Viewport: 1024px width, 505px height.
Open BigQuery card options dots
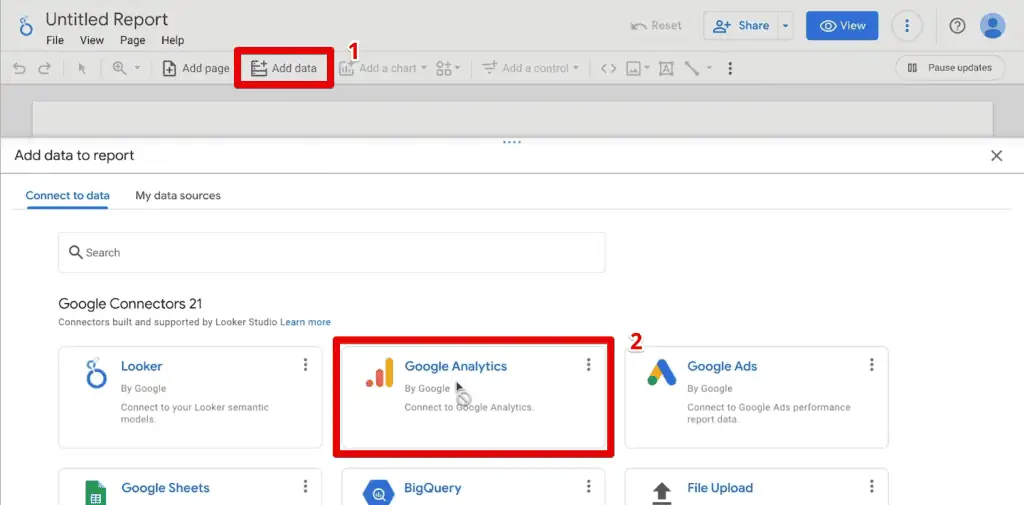tap(588, 486)
